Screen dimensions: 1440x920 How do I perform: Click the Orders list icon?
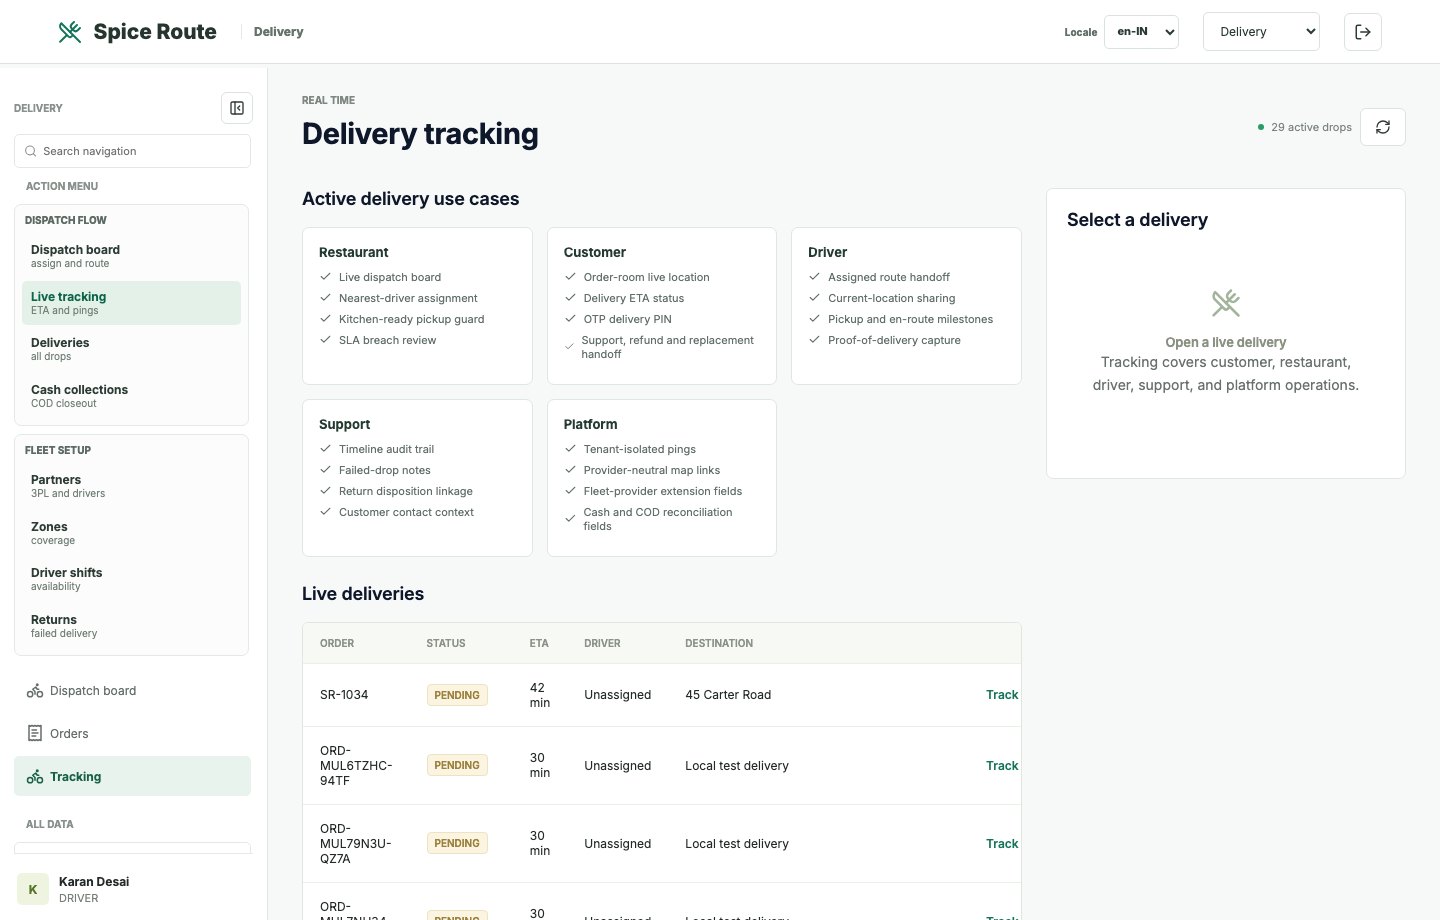point(35,734)
